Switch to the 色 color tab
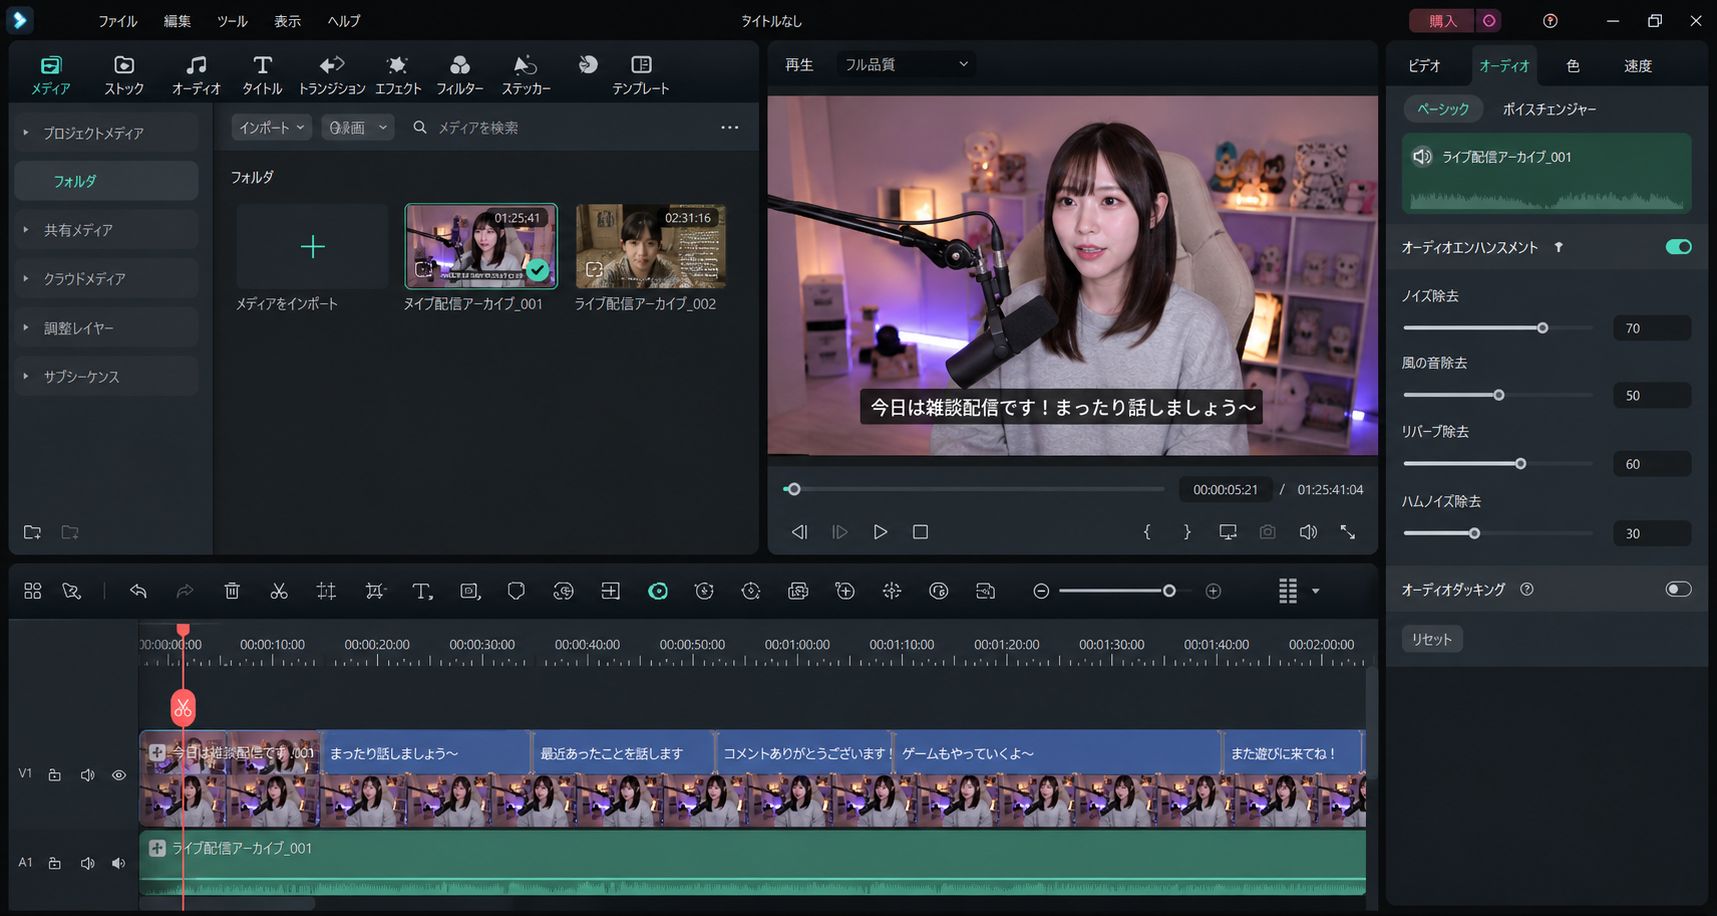Screen dimensions: 1717x916 (x=1573, y=66)
